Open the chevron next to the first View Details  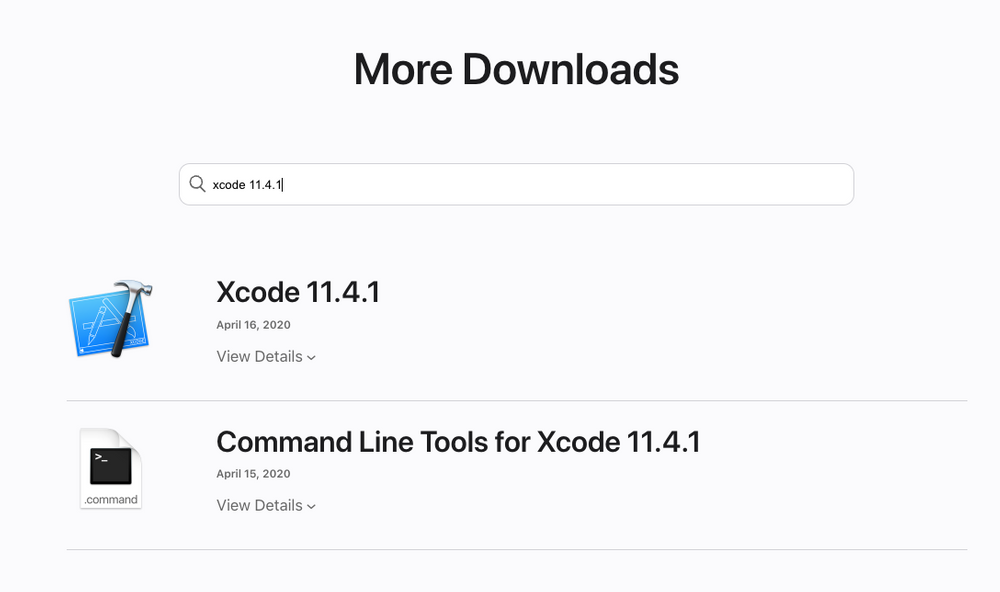[310, 357]
